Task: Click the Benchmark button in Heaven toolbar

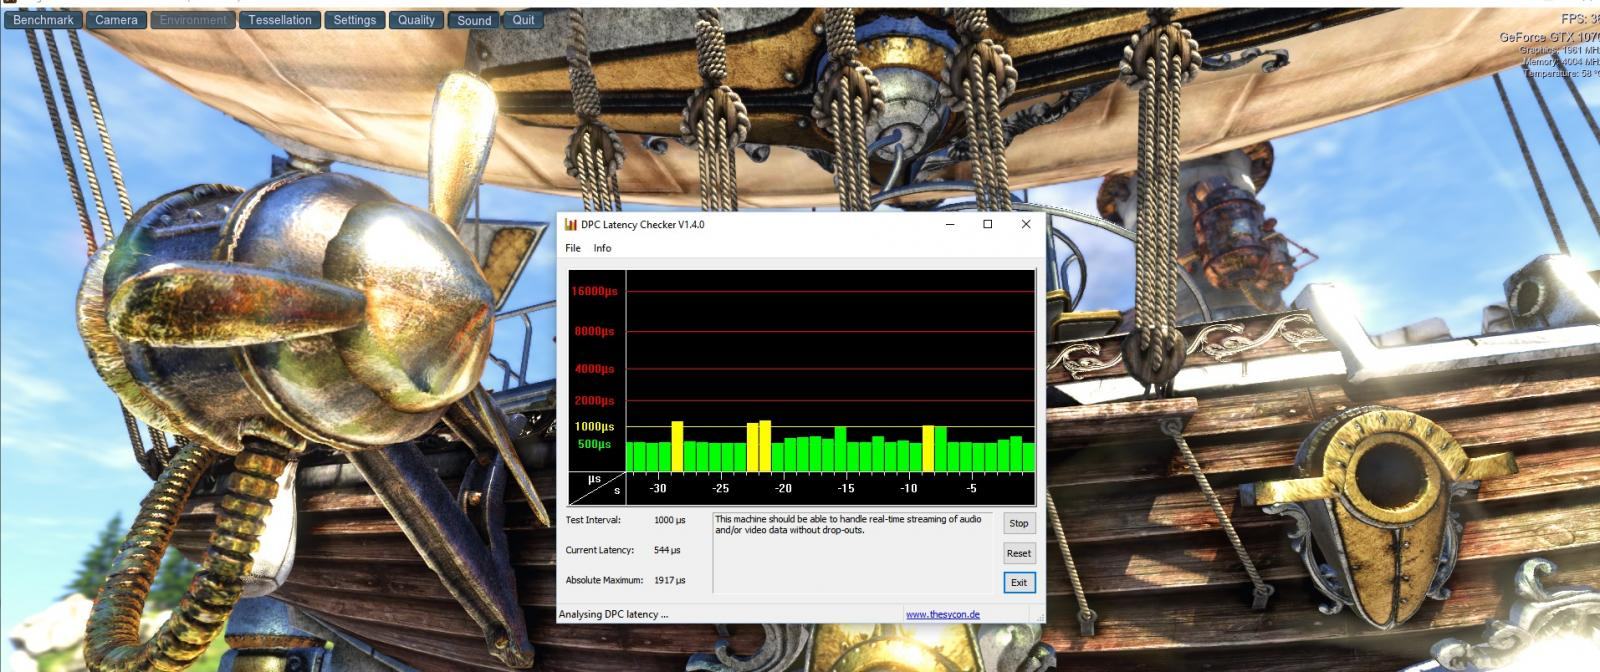Action: 42,20
